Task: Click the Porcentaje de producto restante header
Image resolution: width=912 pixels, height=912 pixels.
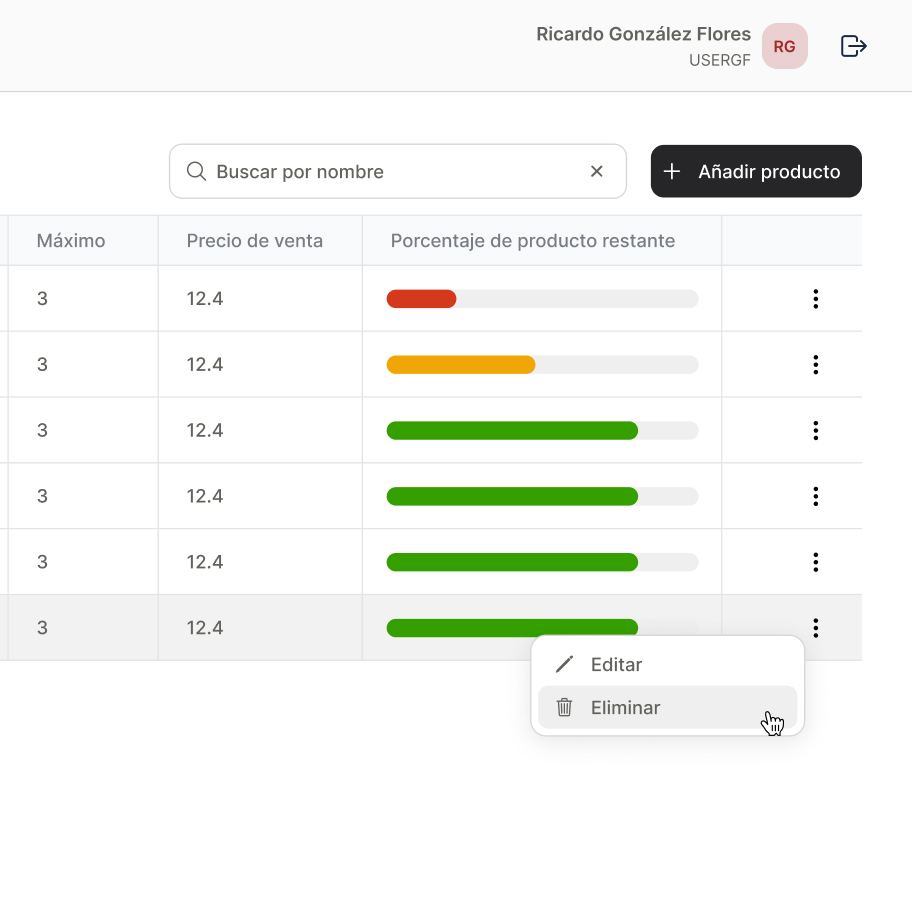Action: [x=533, y=241]
